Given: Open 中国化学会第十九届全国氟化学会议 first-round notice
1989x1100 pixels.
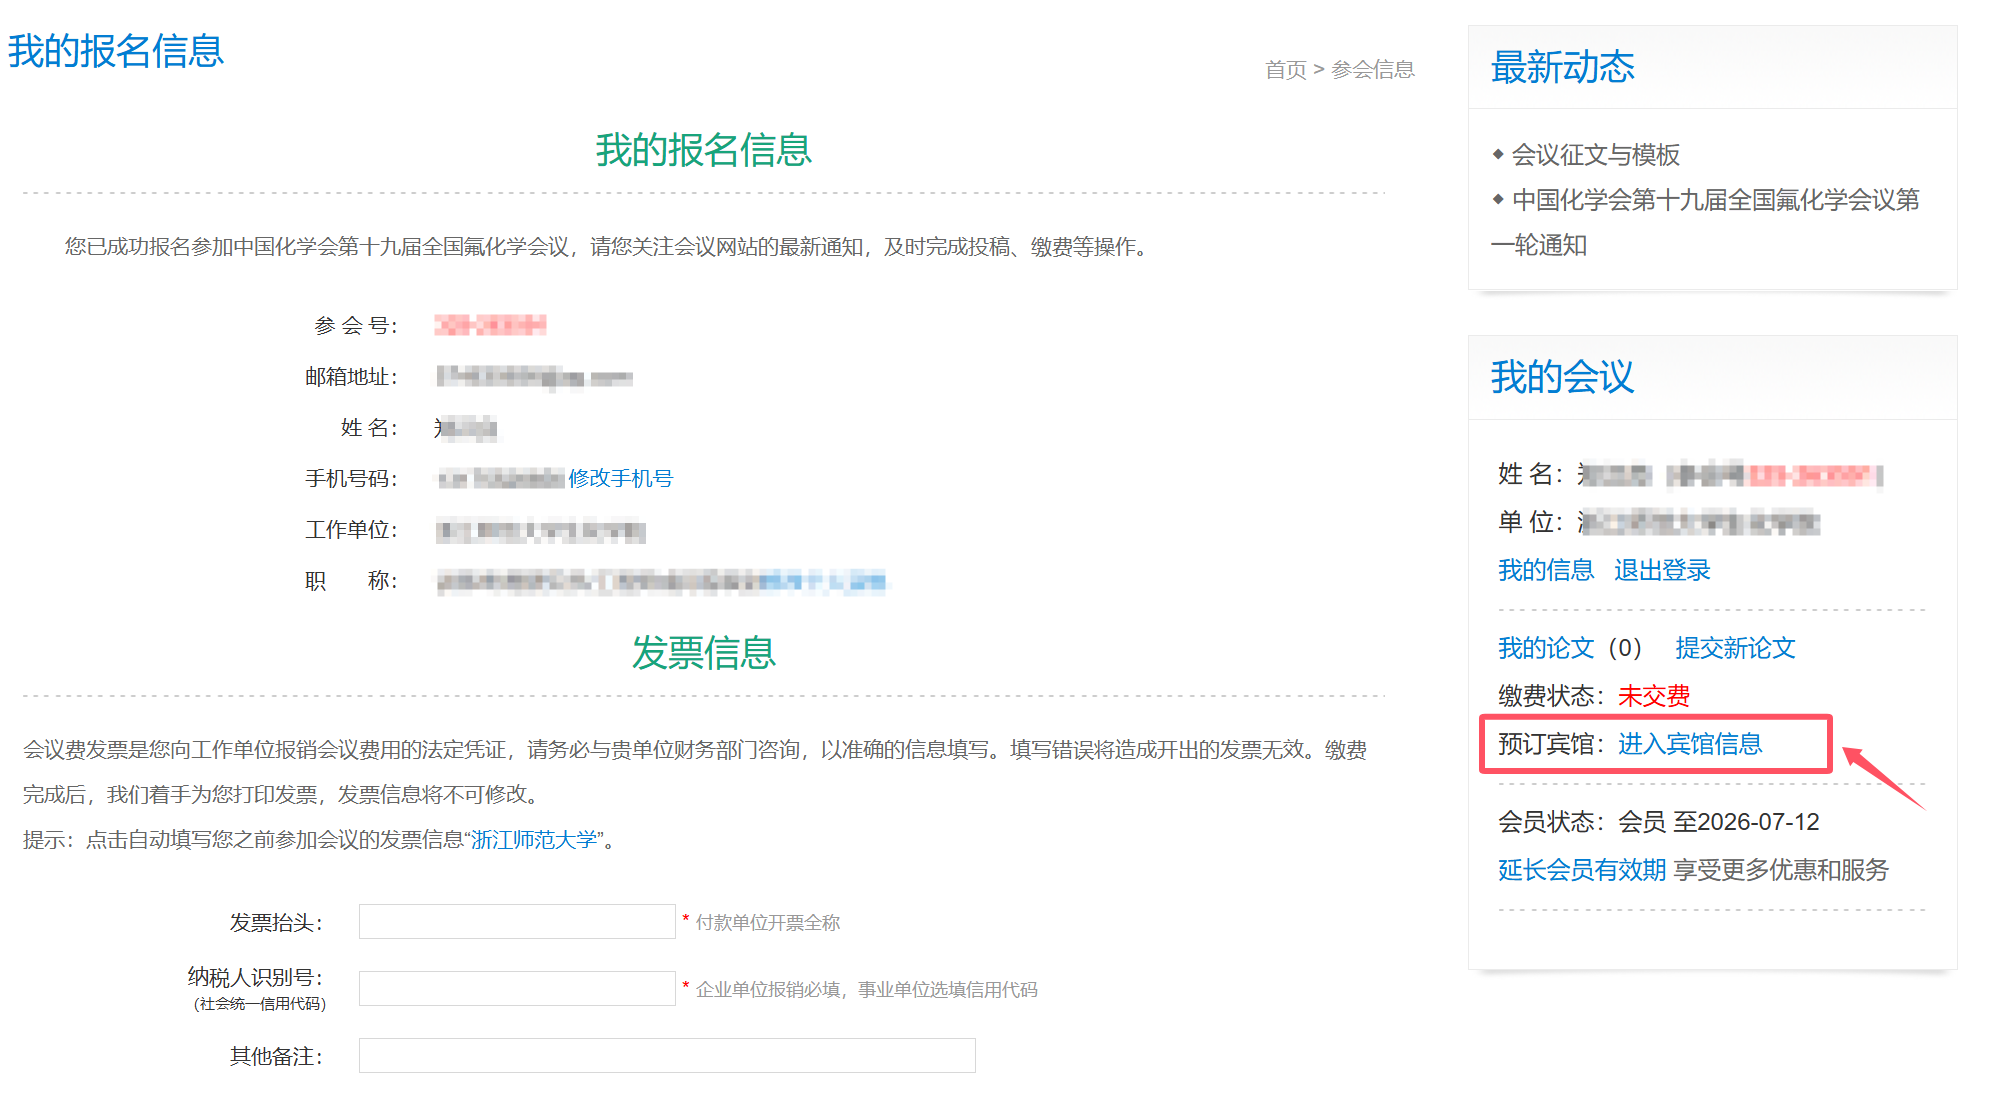Looking at the screenshot, I should coord(1714,200).
